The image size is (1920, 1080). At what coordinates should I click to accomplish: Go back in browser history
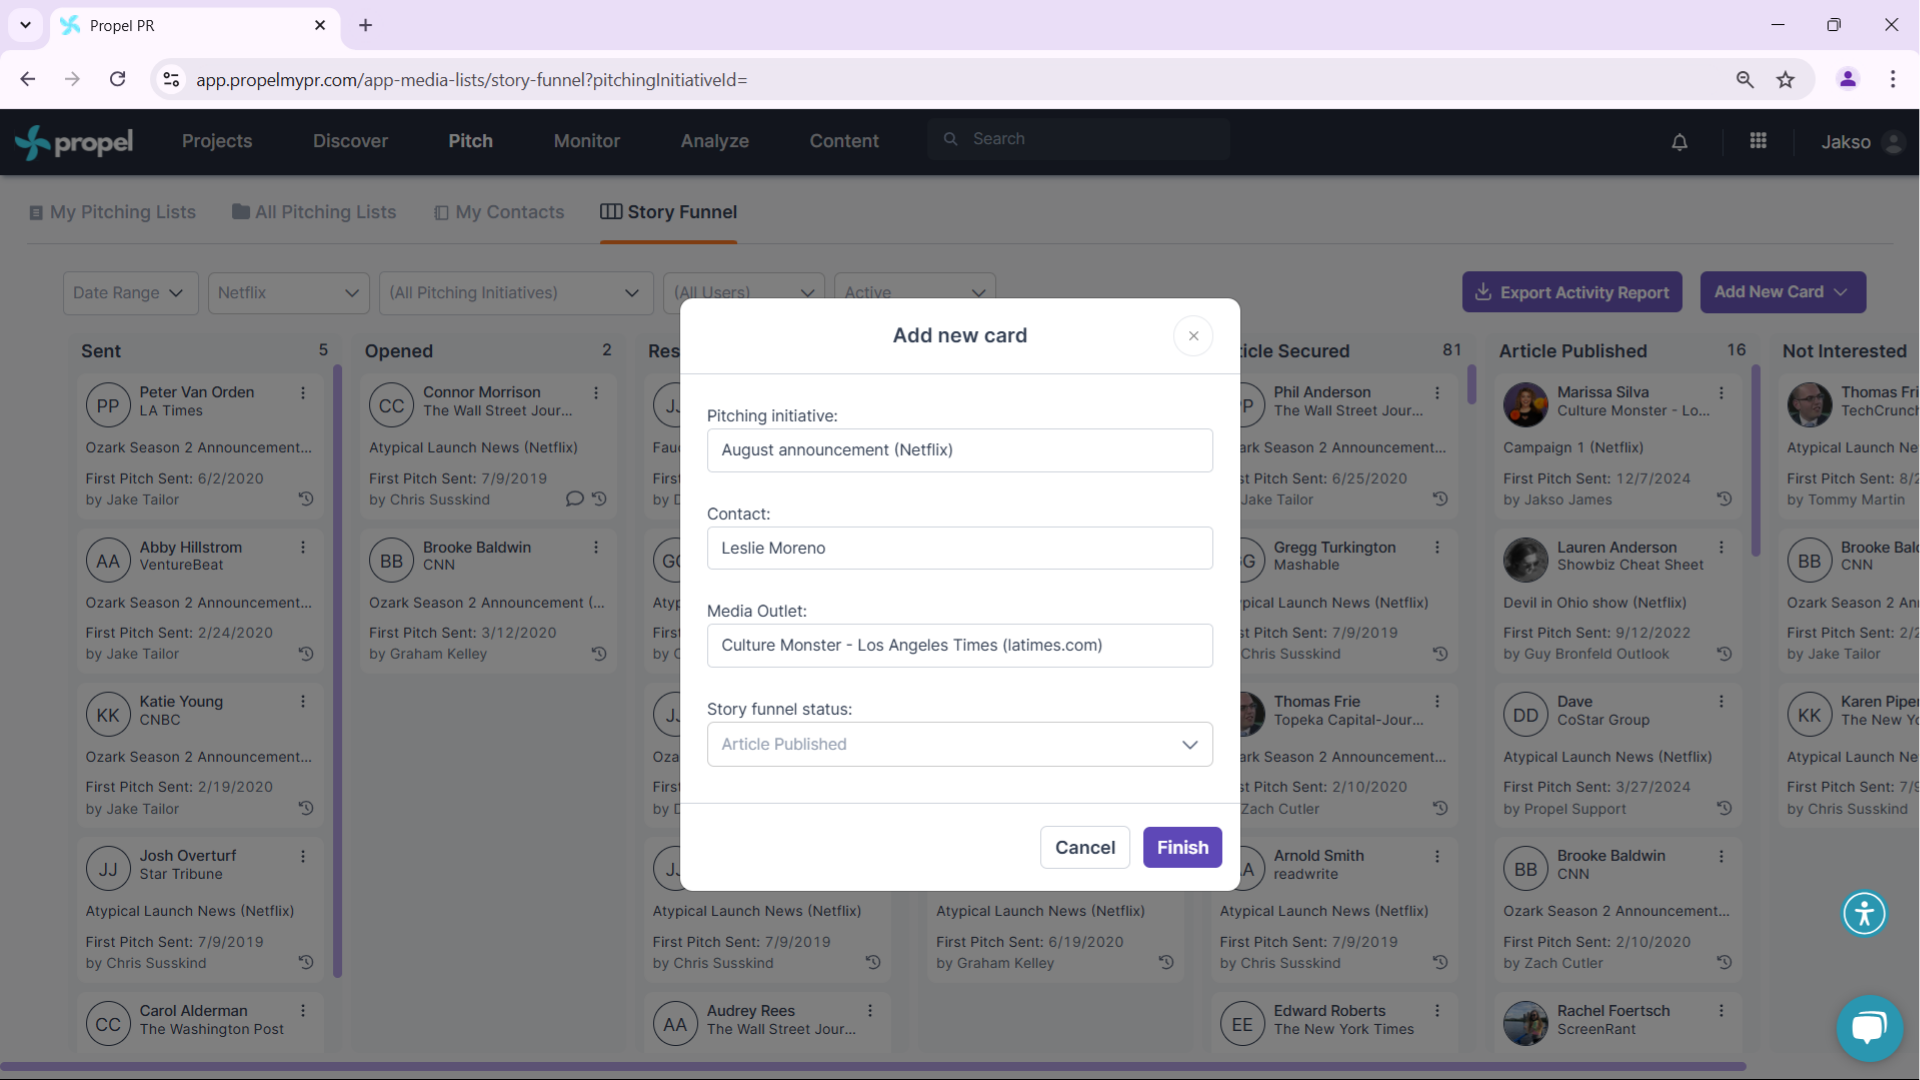point(28,79)
